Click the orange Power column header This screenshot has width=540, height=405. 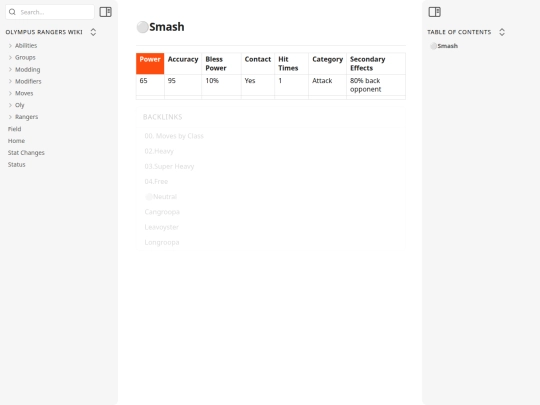point(150,63)
